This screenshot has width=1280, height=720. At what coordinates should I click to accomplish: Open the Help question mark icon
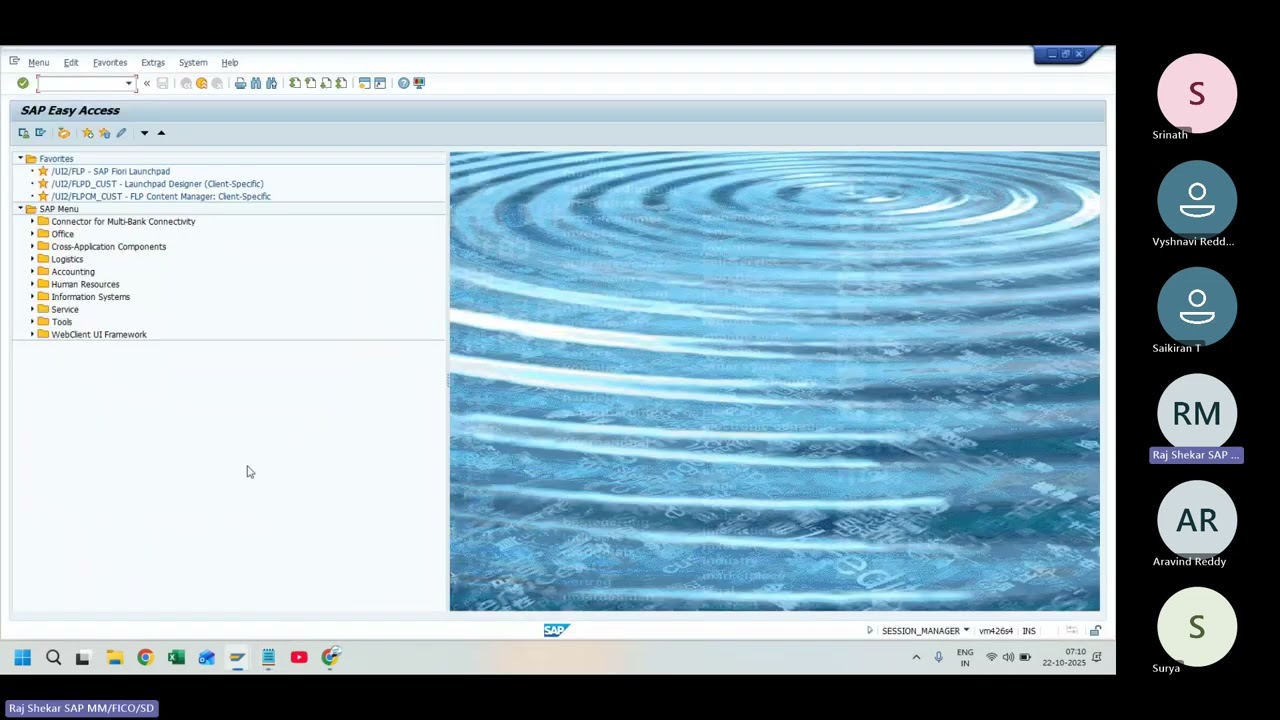coord(403,83)
